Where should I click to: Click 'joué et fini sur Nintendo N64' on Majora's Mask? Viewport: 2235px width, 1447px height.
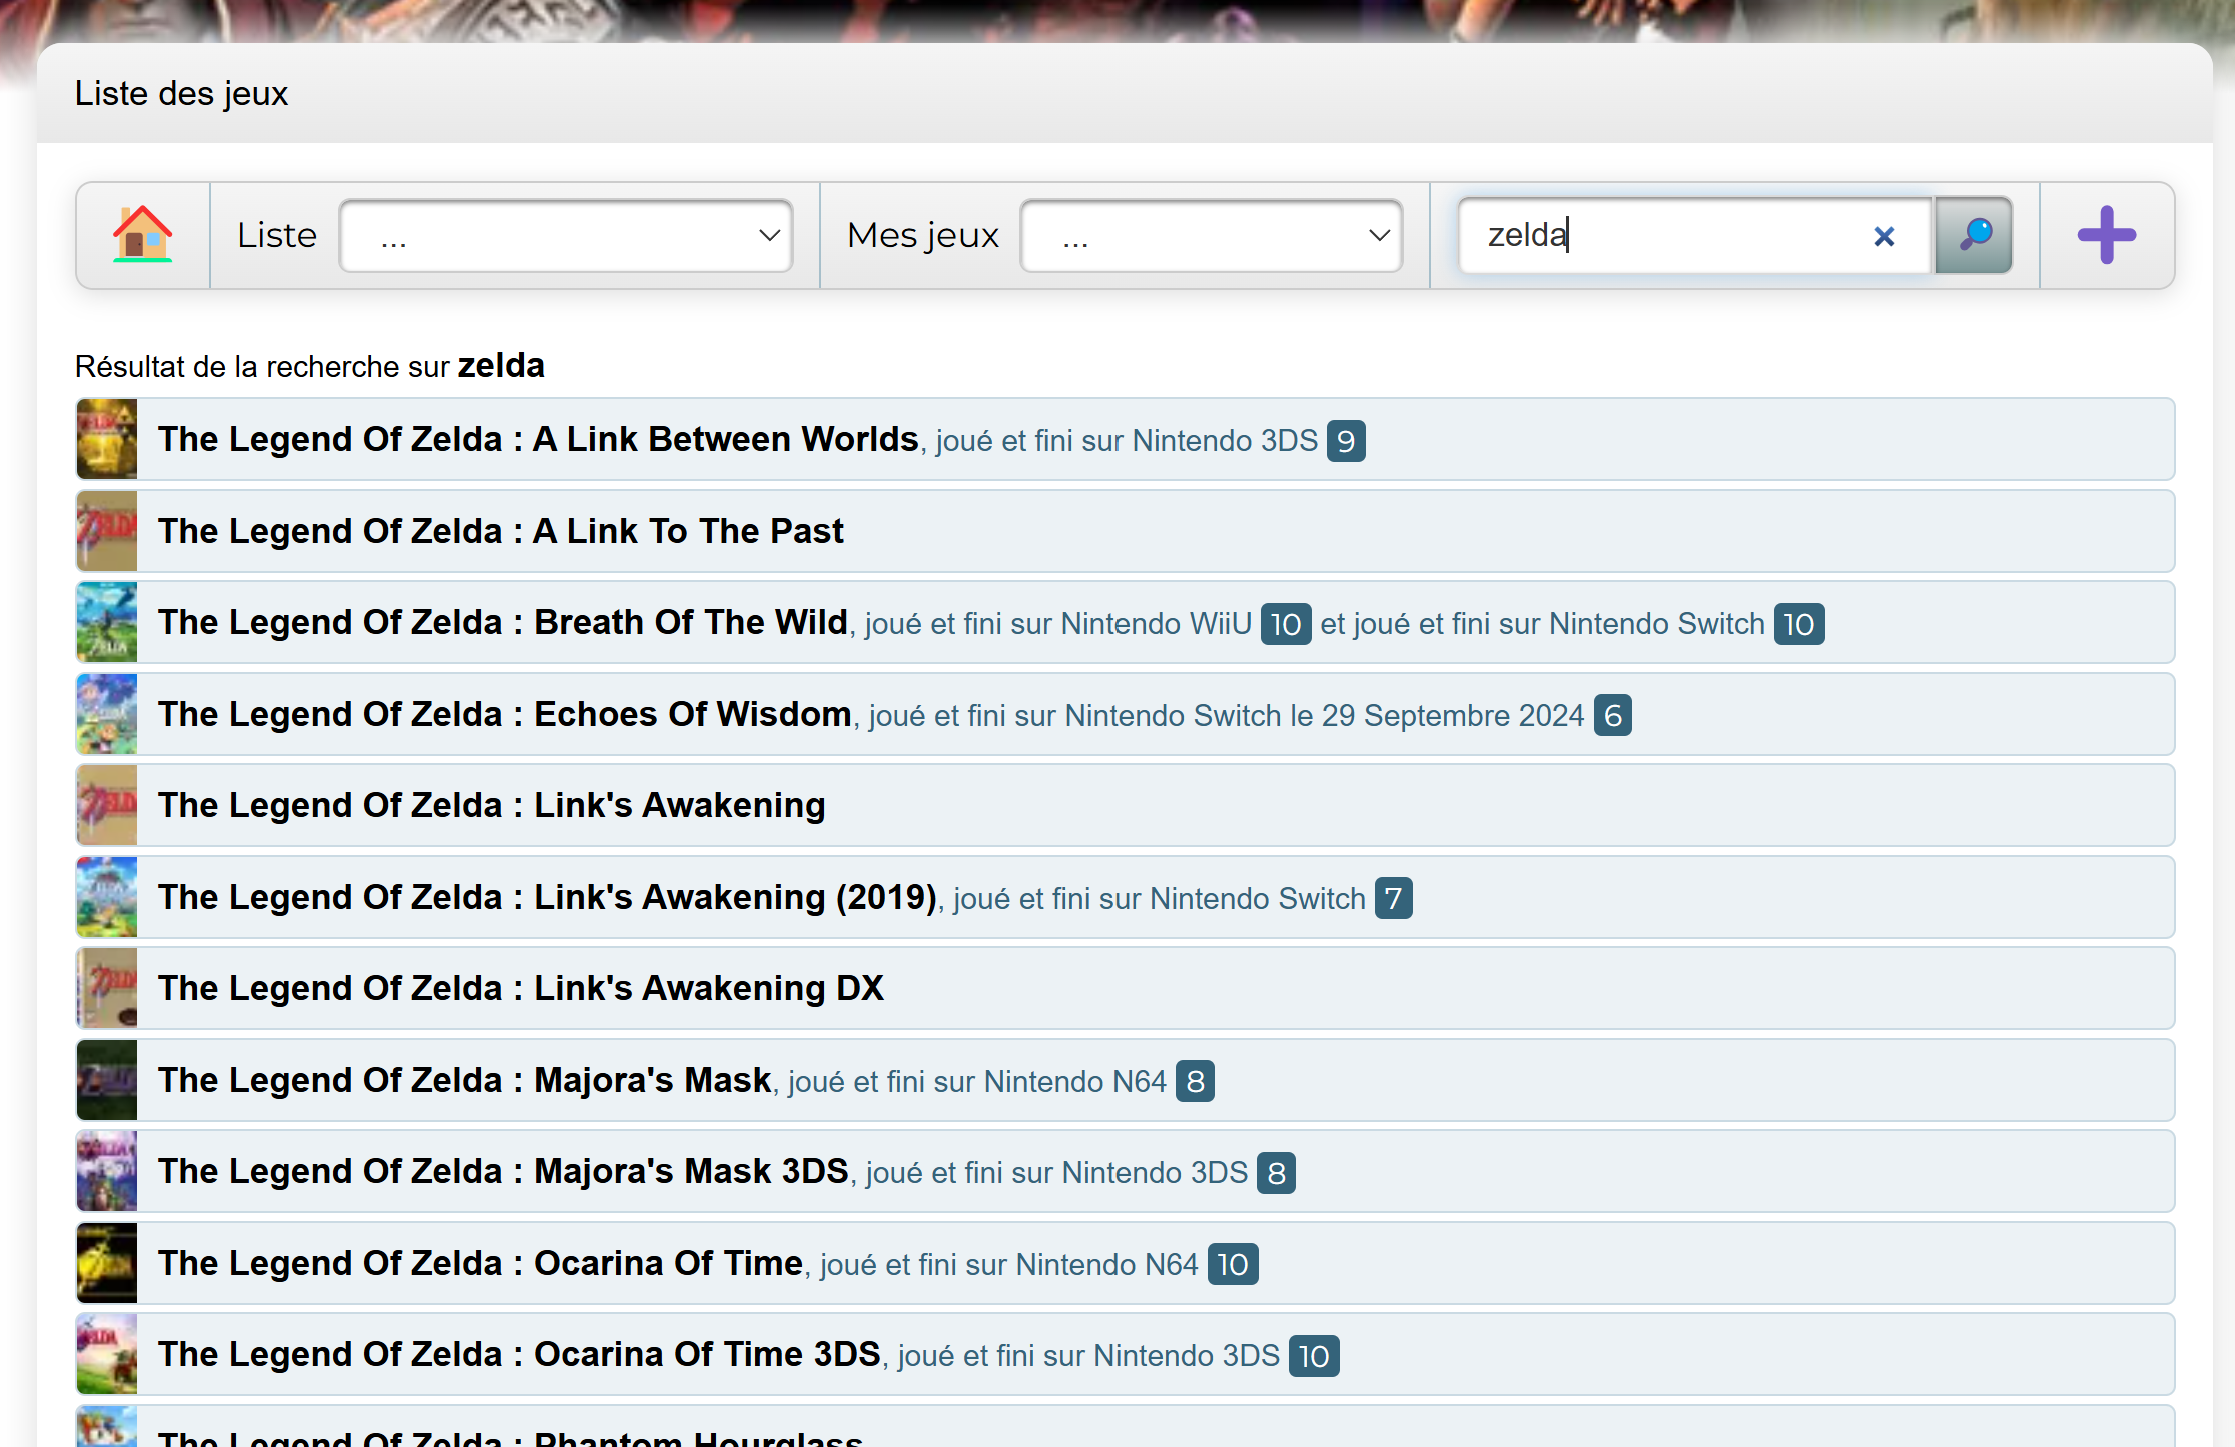click(977, 1082)
